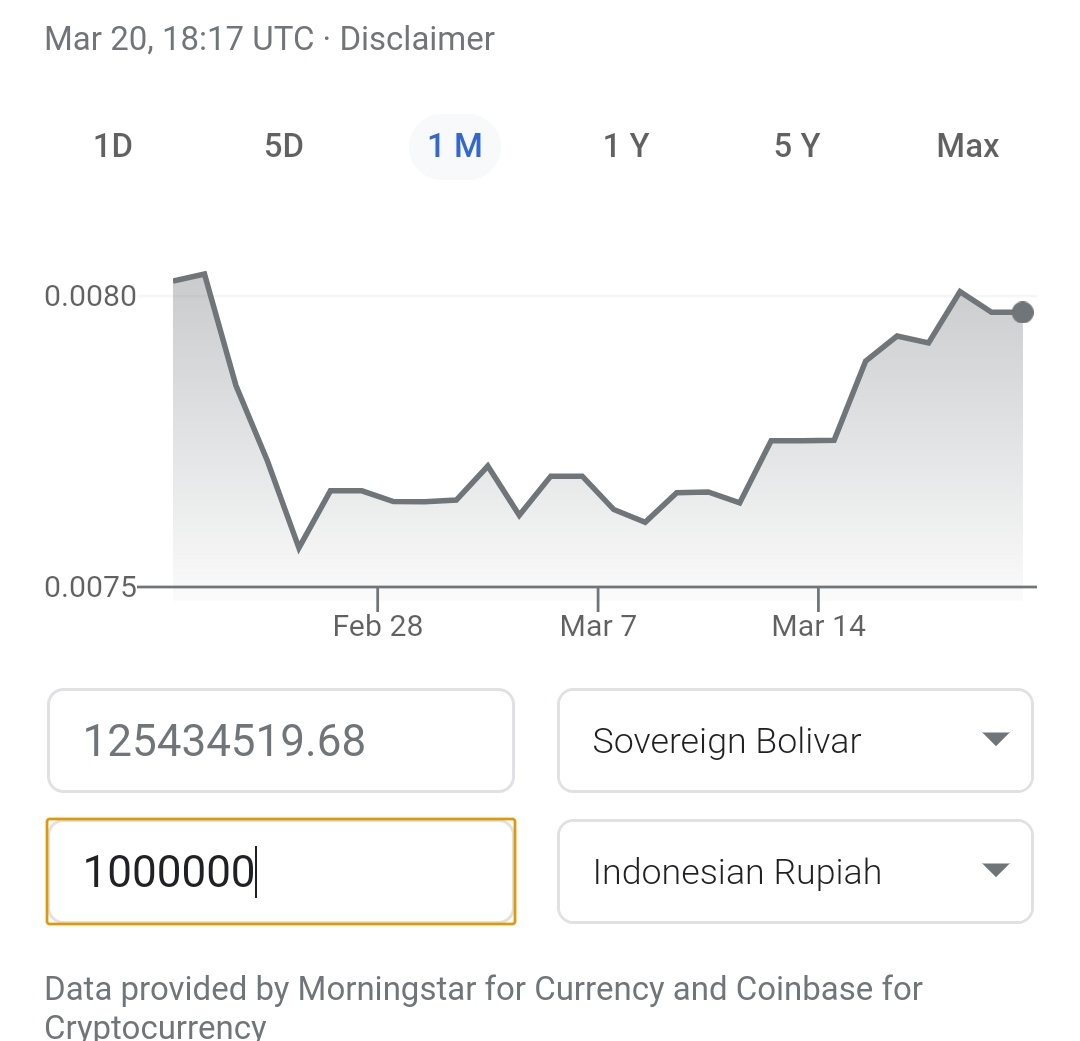Image resolution: width=1080 pixels, height=1041 pixels.
Task: Show the Max range chart
Action: click(968, 146)
